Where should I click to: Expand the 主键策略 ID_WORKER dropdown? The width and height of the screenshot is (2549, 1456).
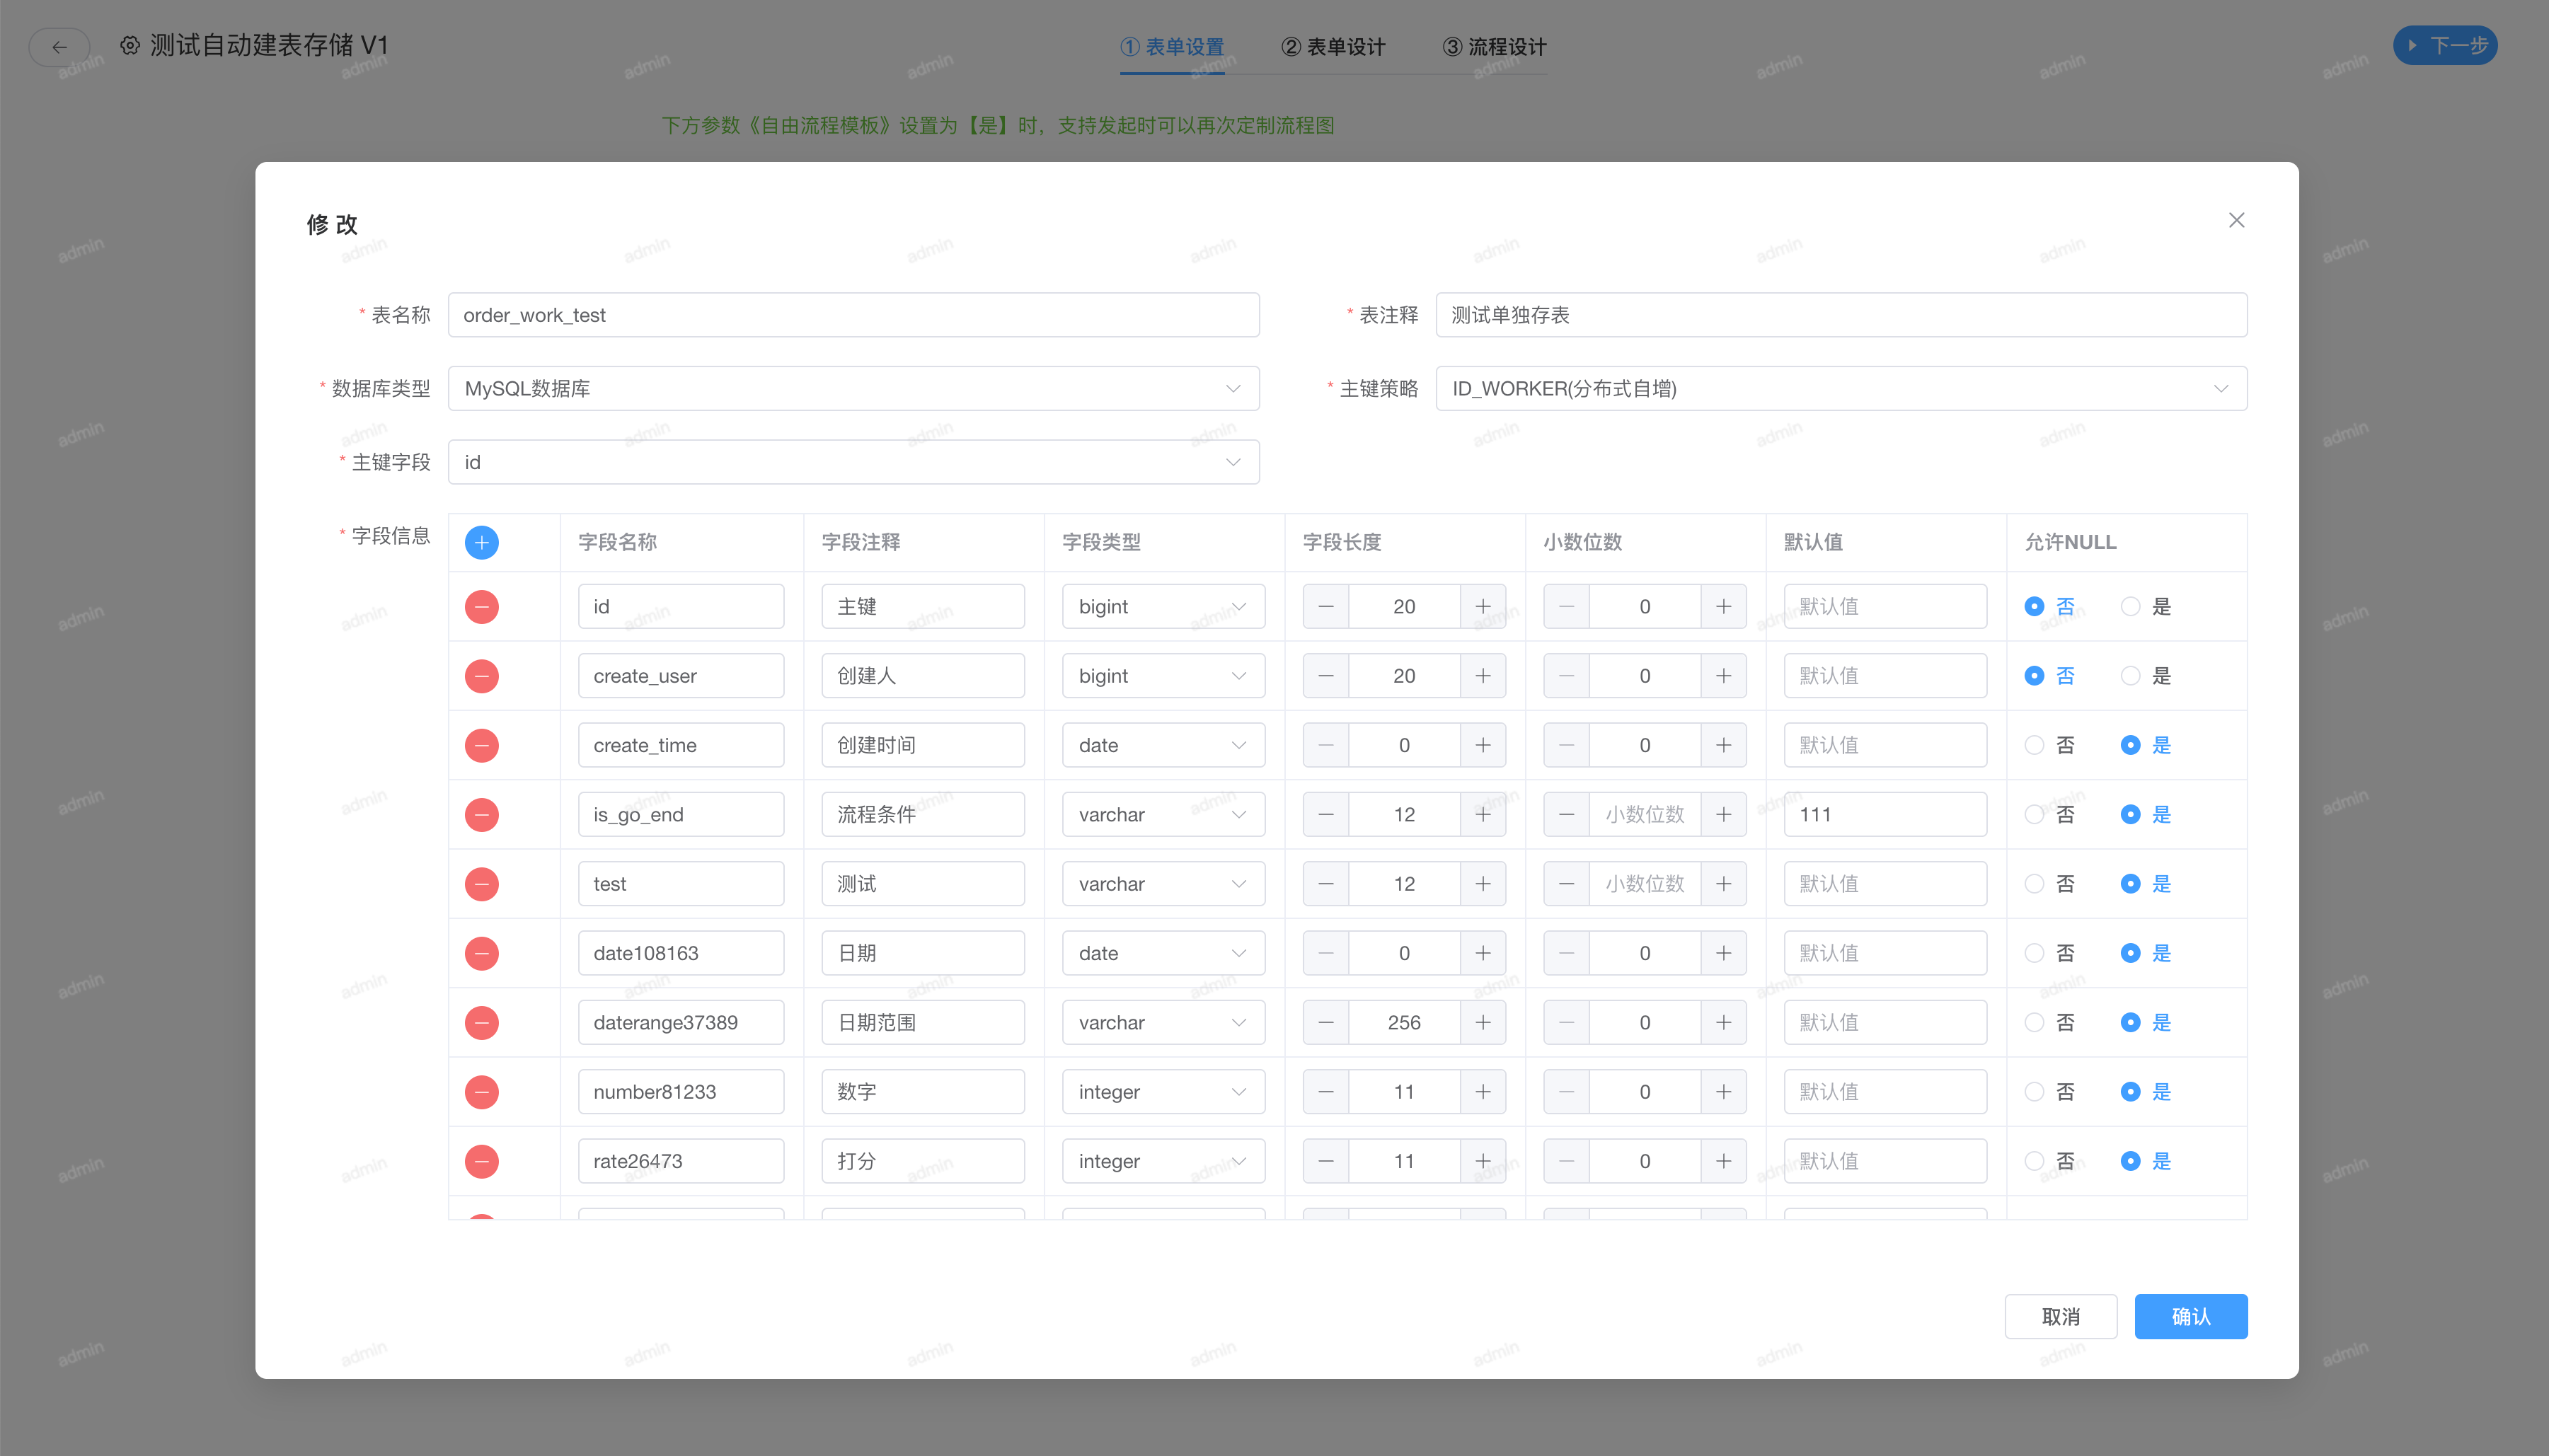coord(1840,388)
